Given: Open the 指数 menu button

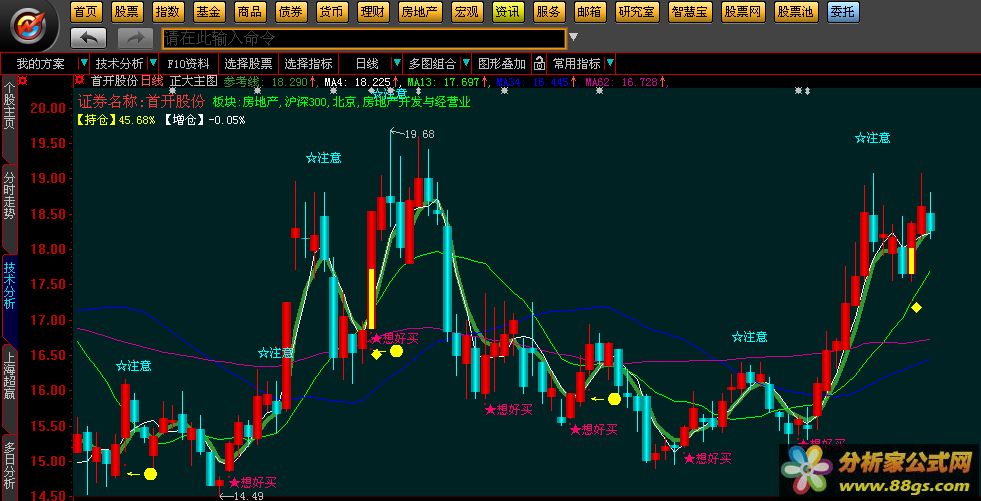Looking at the screenshot, I should pos(169,11).
